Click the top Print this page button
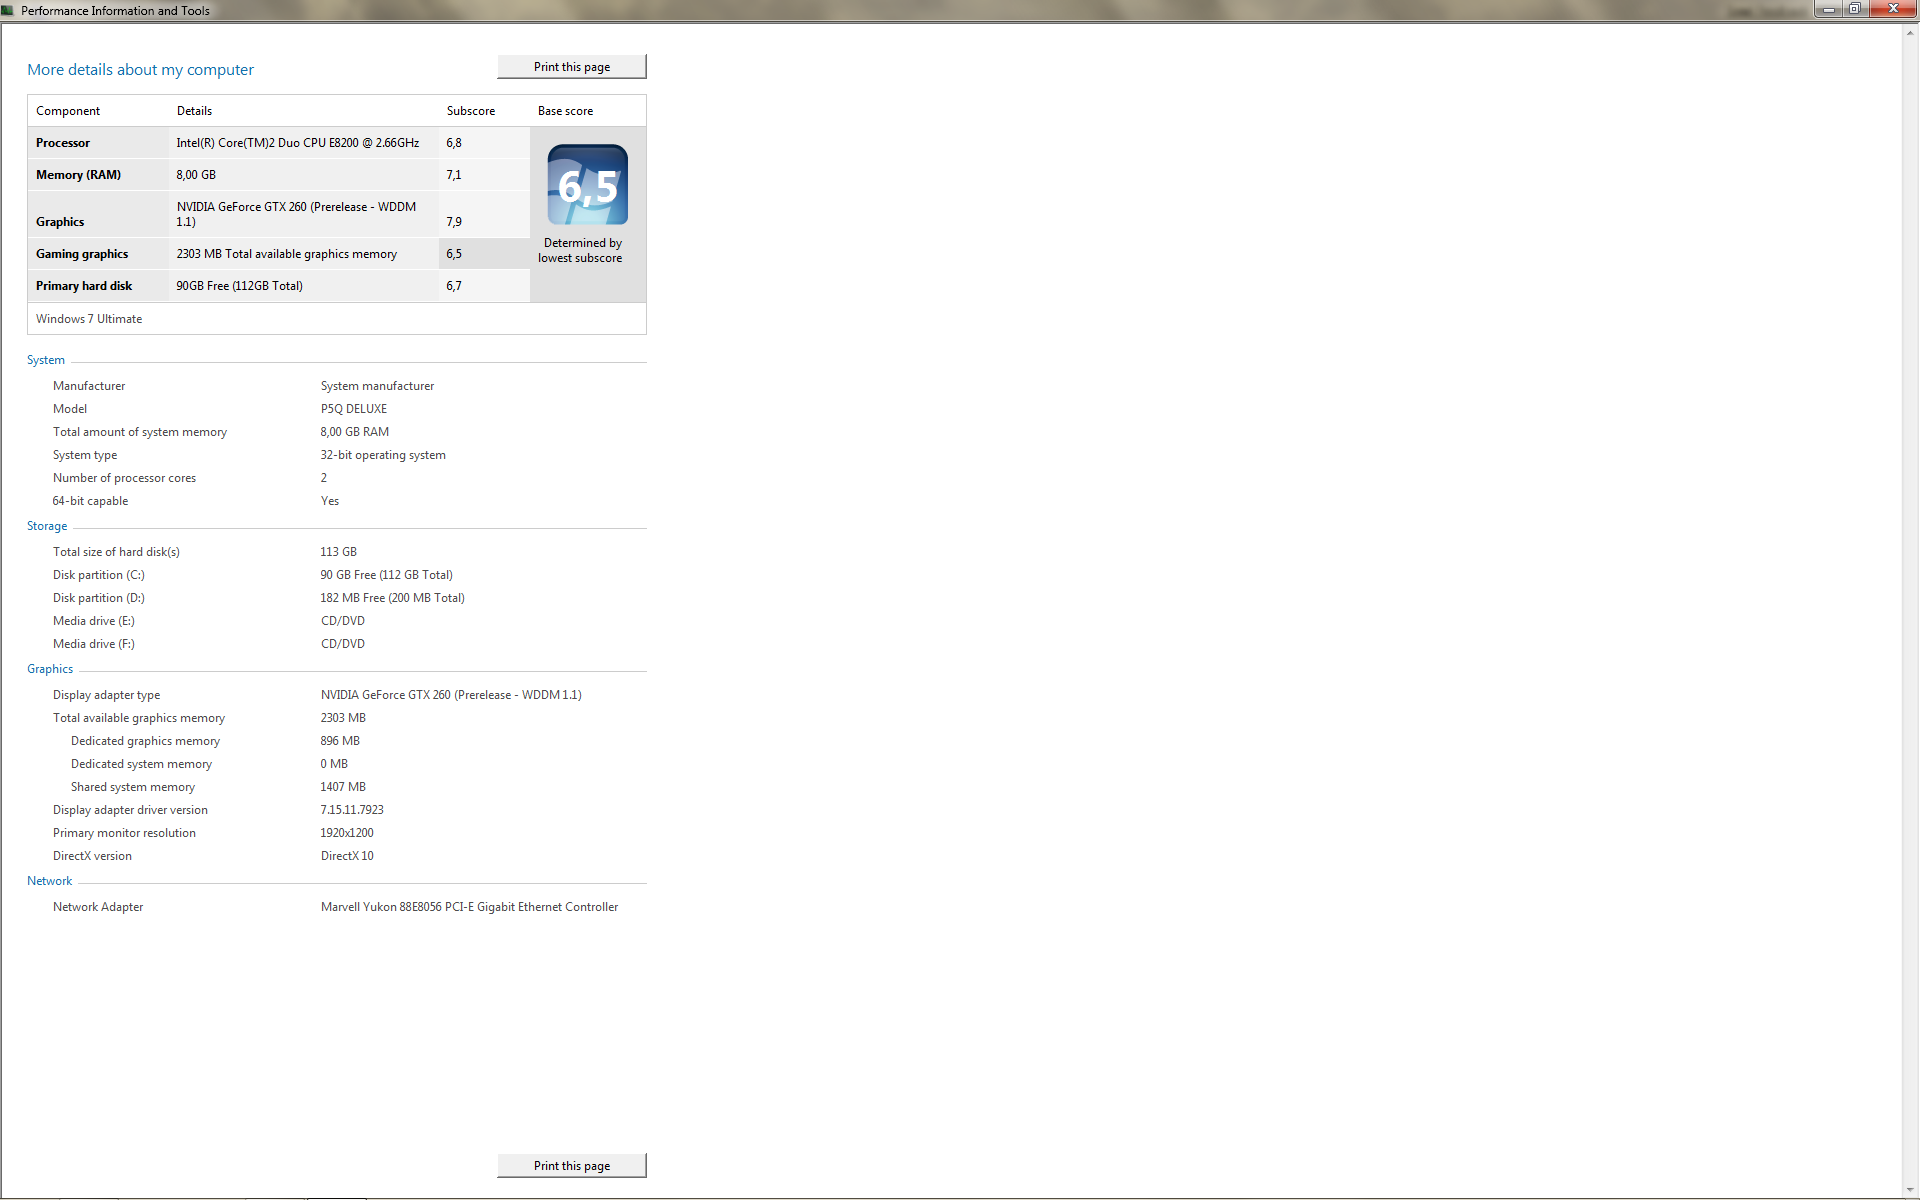Viewport: 1920px width, 1200px height. 571,67
